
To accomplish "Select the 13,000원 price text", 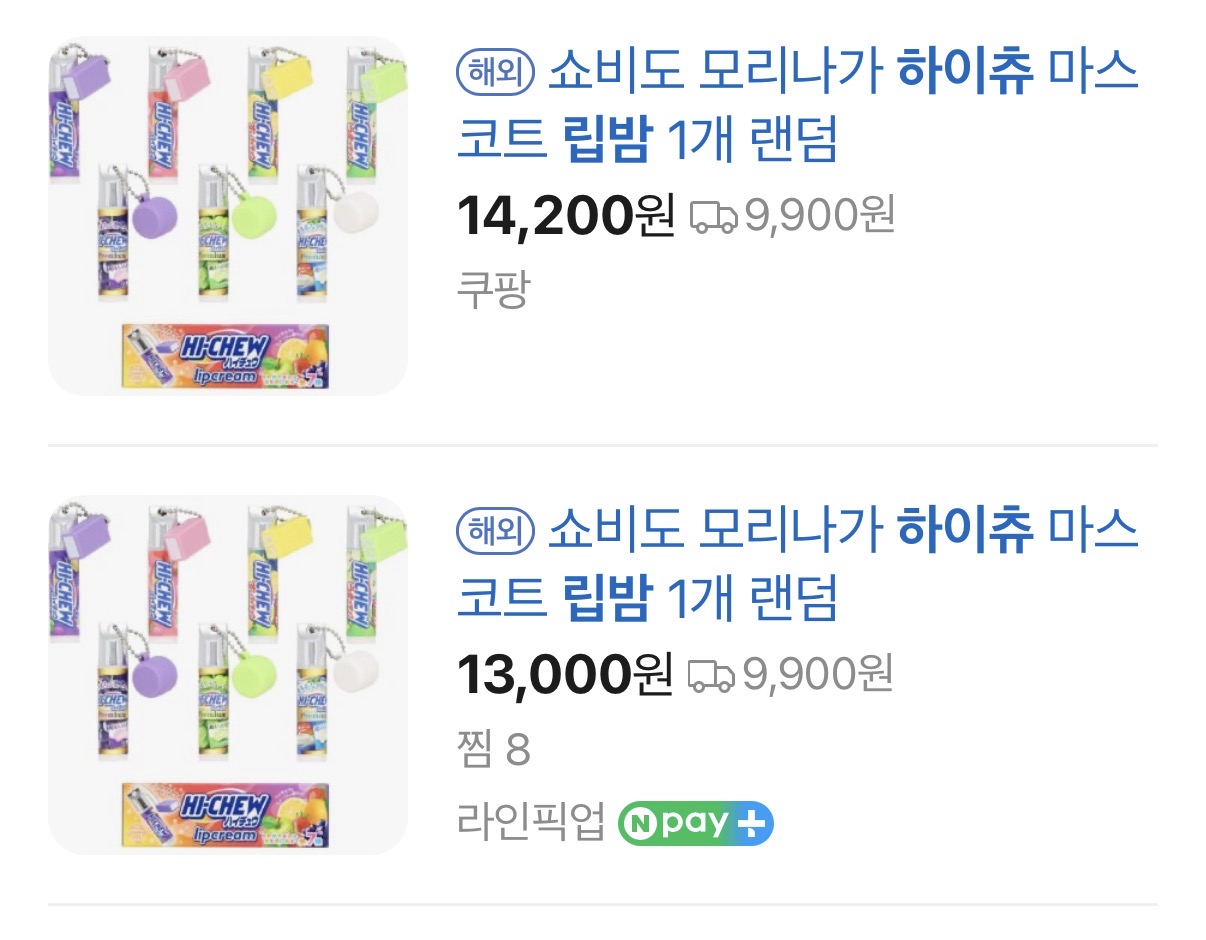I will 566,675.
